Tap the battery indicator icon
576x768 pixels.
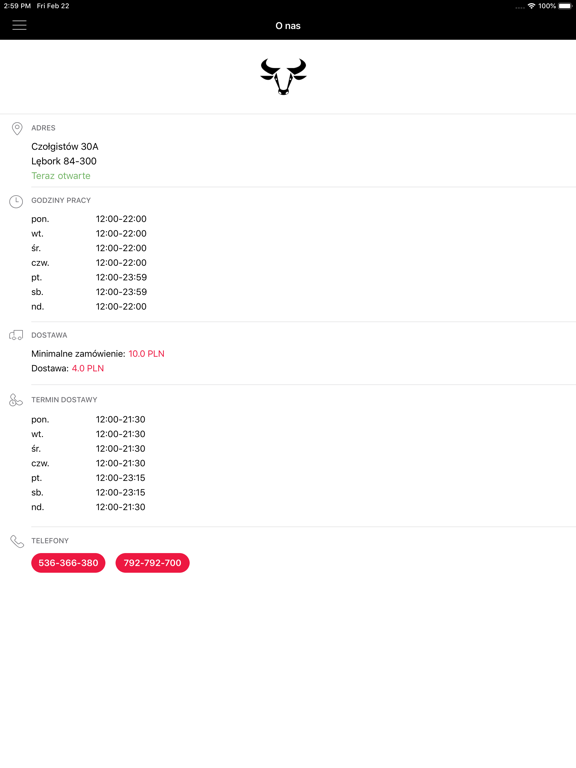pyautogui.click(x=565, y=6)
